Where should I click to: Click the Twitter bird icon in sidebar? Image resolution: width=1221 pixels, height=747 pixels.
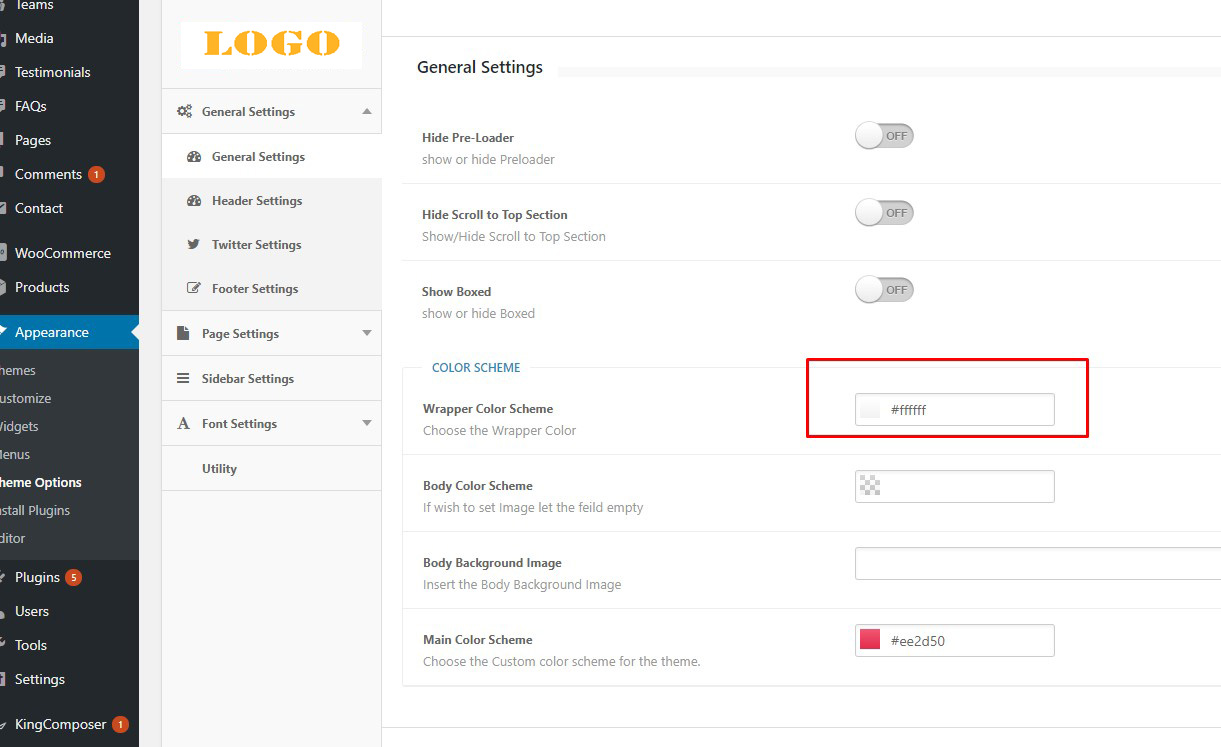point(194,245)
